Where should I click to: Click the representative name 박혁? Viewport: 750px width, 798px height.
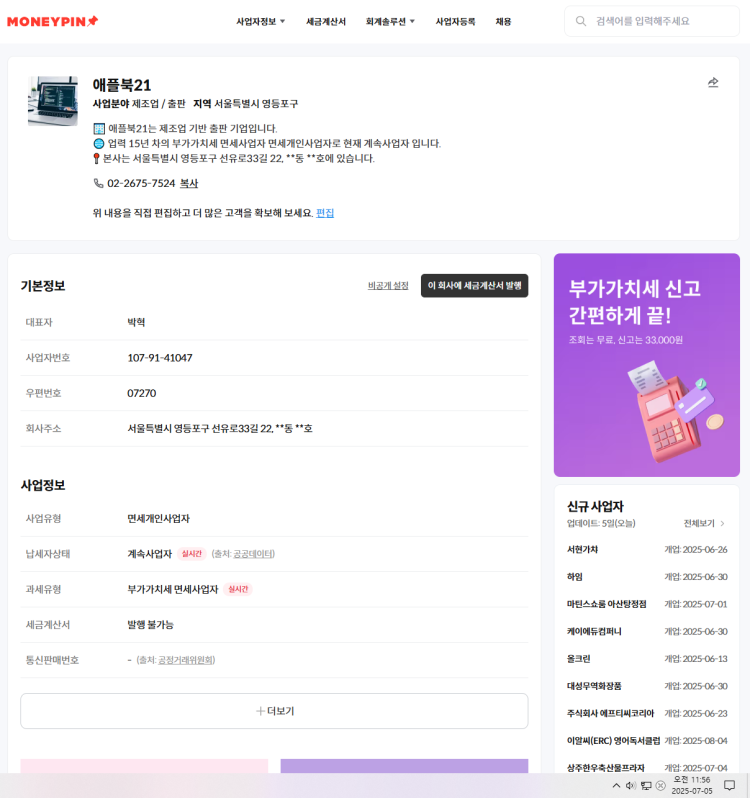coord(136,322)
